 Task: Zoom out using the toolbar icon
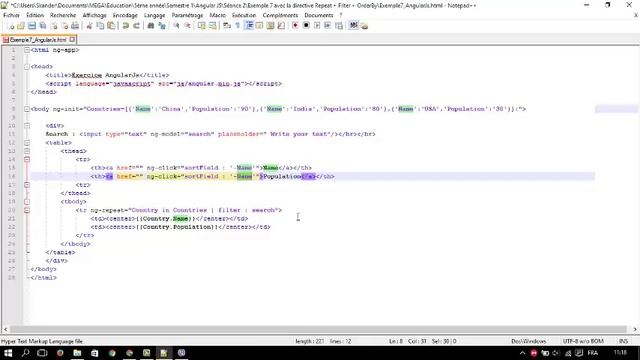[x=187, y=26]
